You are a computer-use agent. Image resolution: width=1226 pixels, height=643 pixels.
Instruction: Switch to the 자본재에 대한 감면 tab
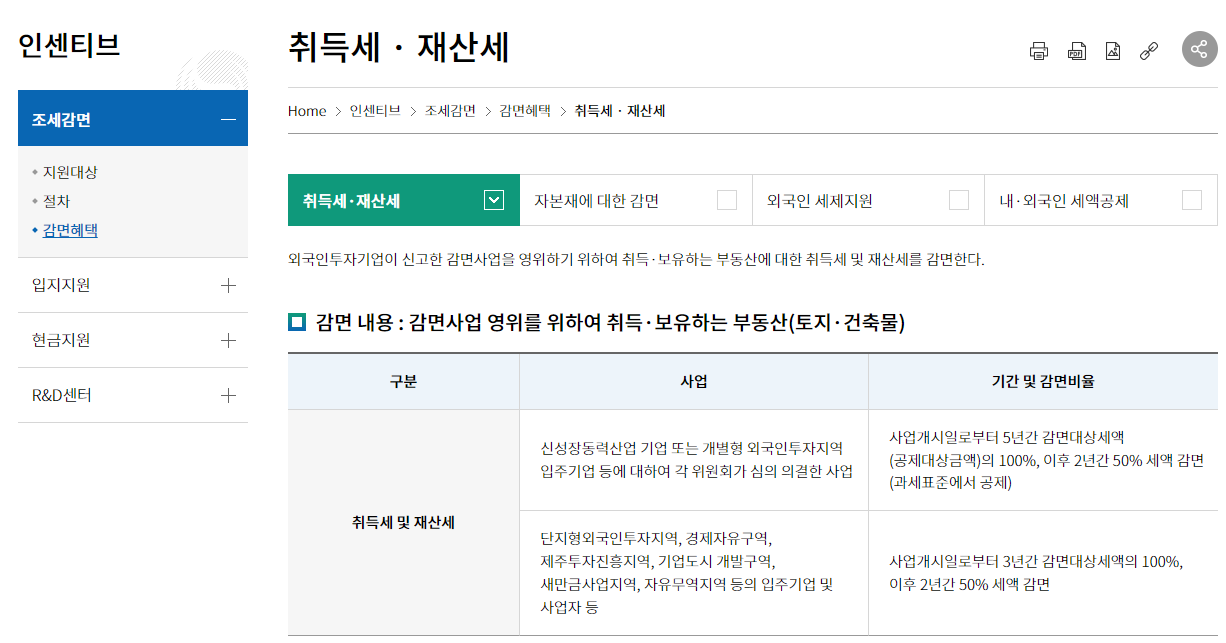[636, 200]
